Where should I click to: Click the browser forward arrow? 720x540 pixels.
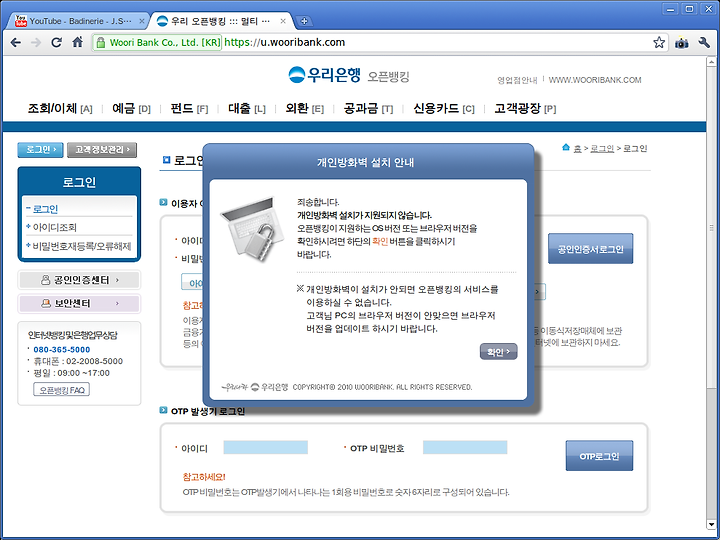[x=36, y=43]
